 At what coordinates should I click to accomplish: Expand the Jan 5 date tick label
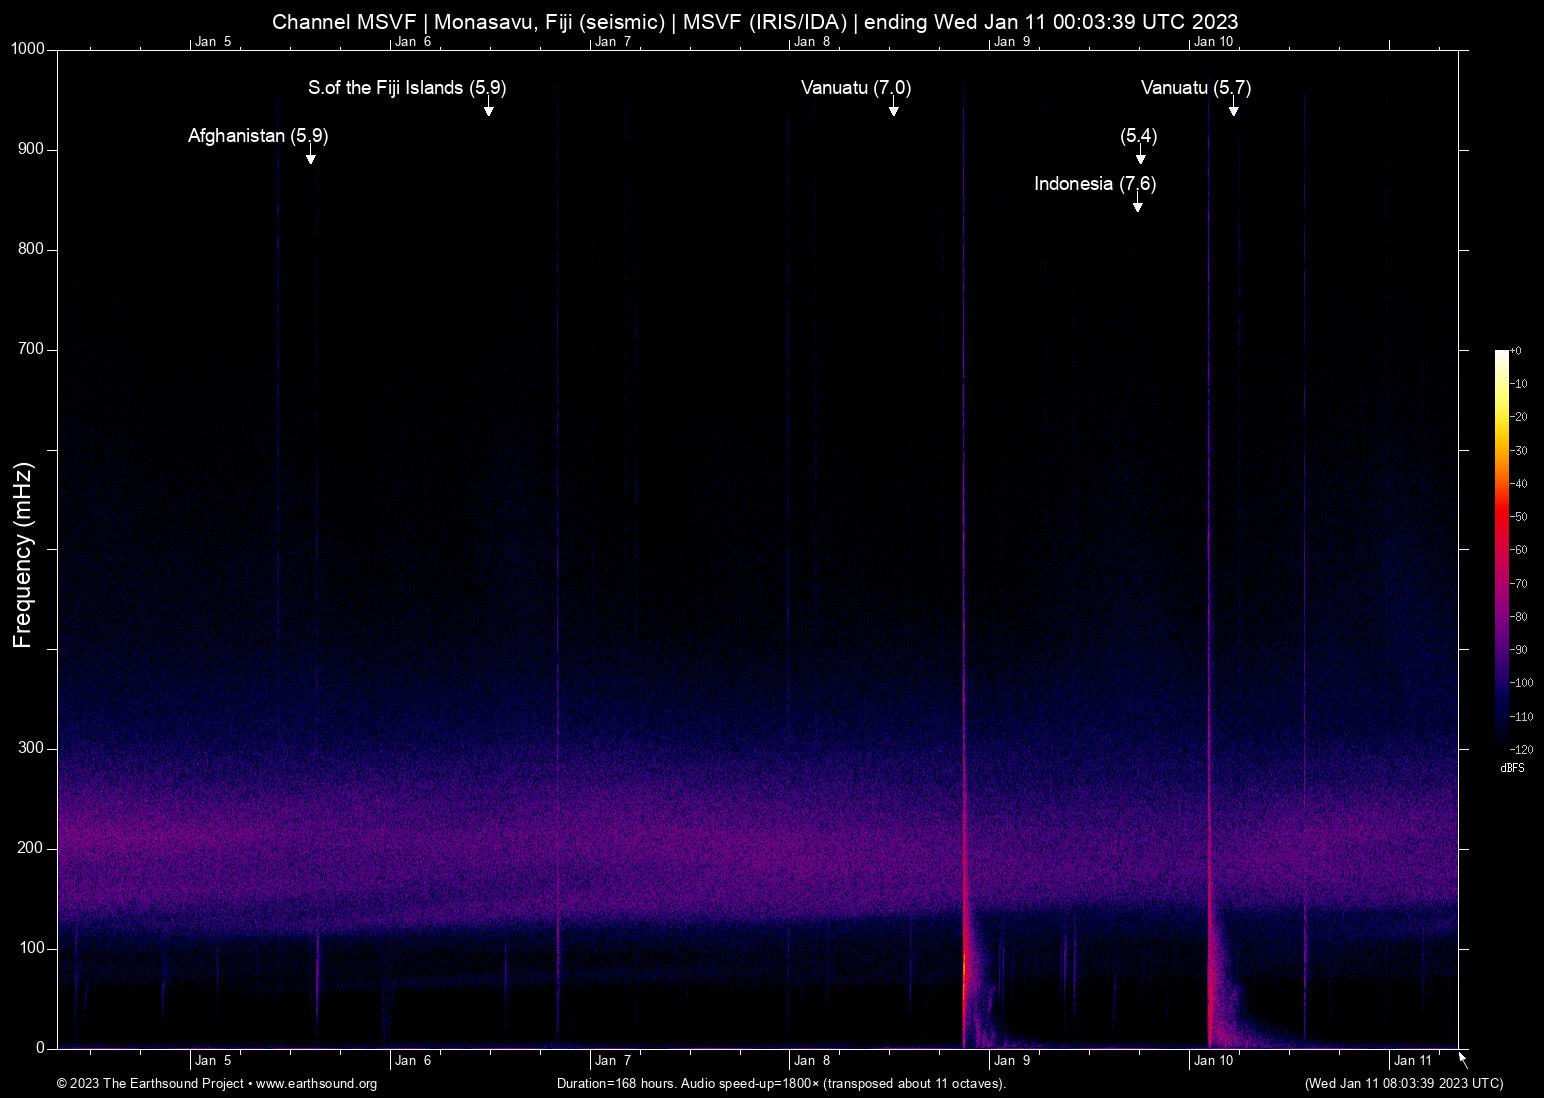213,1060
